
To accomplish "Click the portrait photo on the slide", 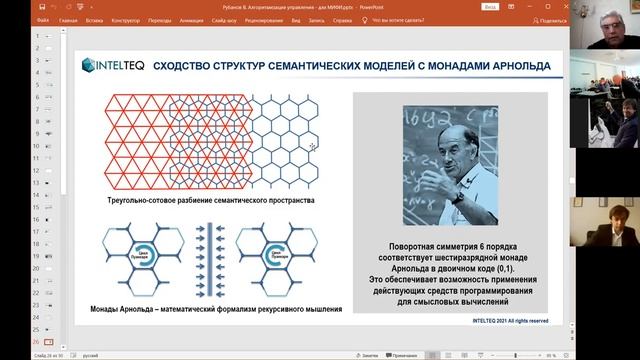I will (x=450, y=165).
